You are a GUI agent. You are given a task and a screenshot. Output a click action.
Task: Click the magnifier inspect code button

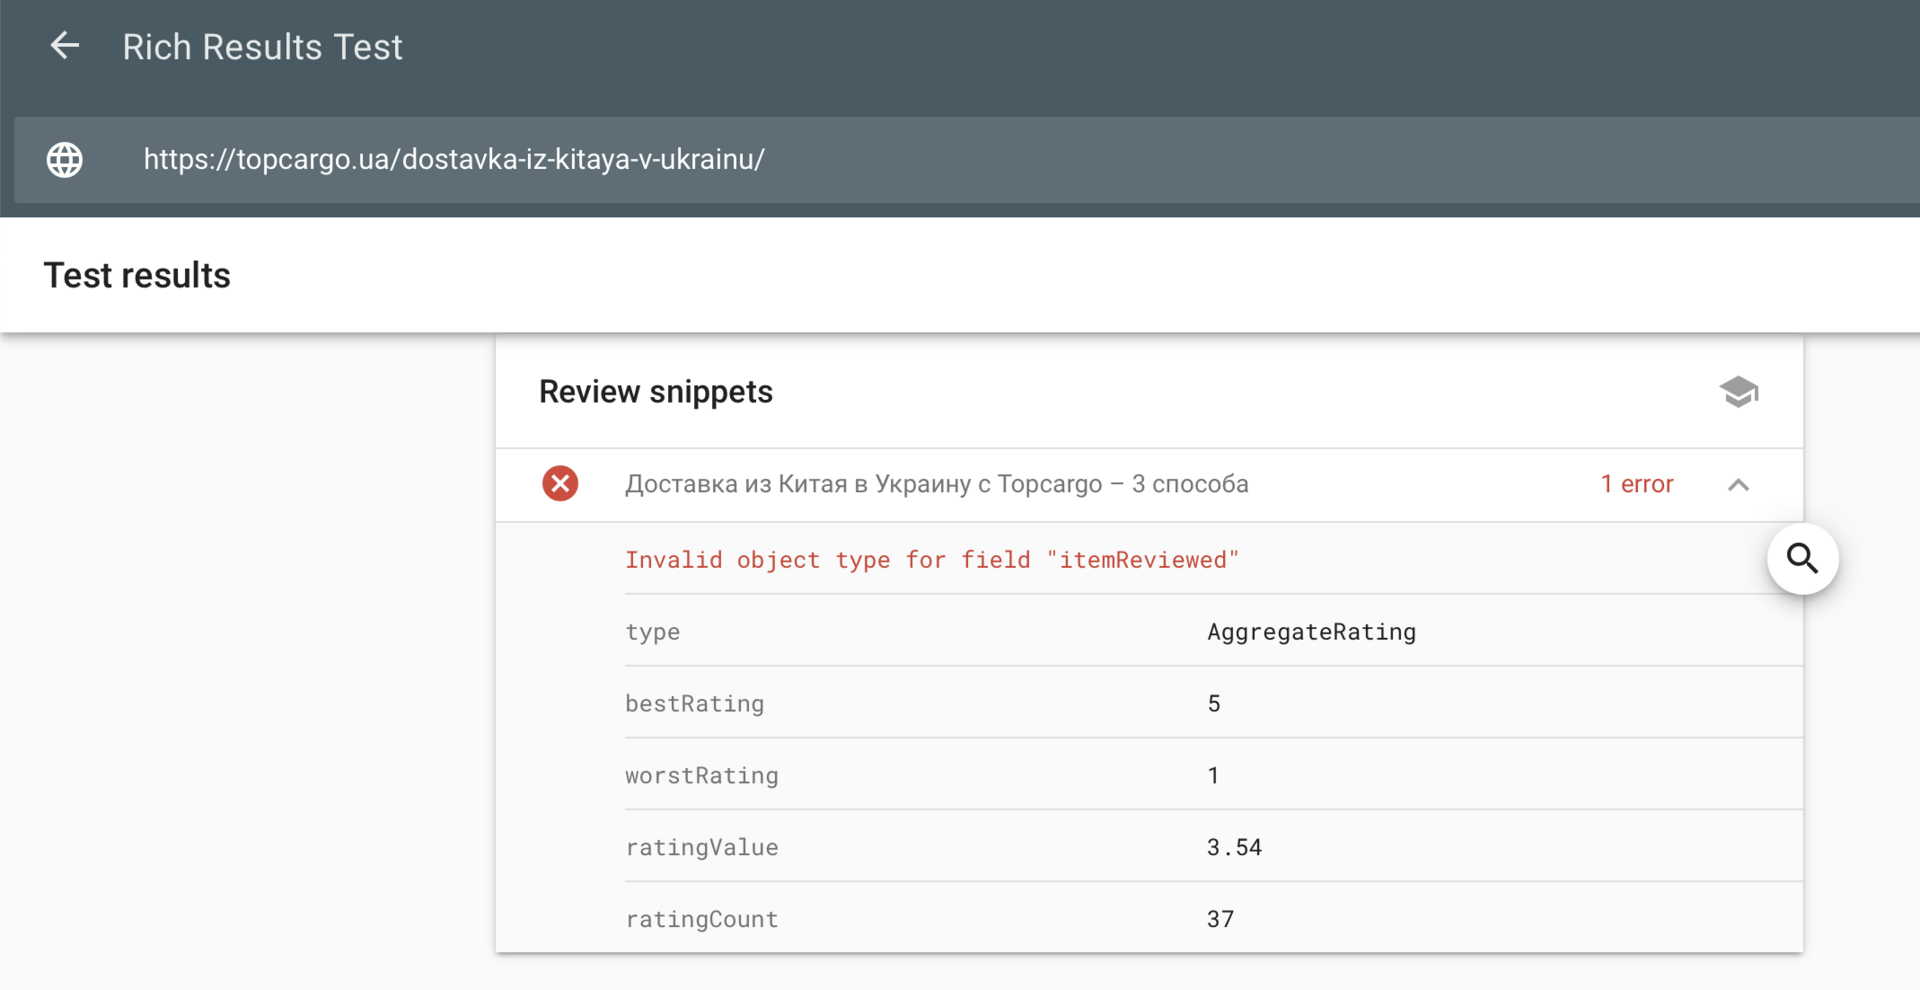click(x=1802, y=558)
